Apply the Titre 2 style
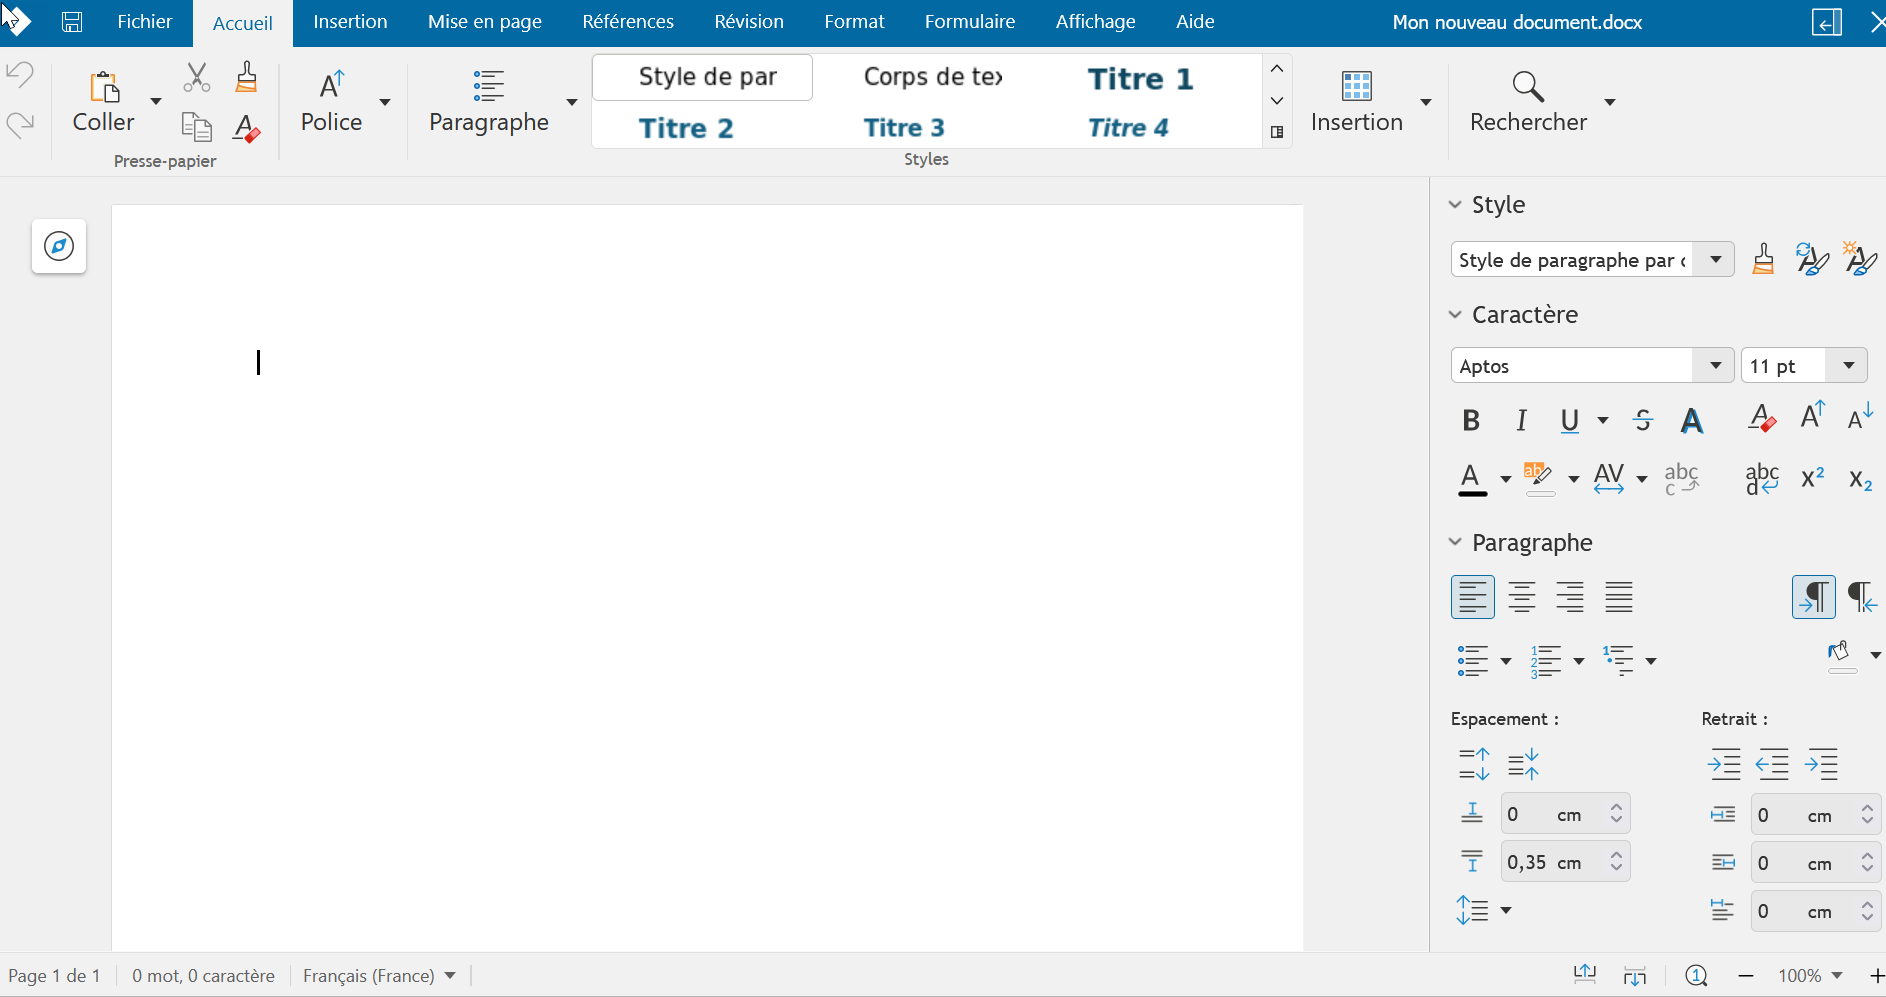Image resolution: width=1886 pixels, height=997 pixels. point(686,128)
